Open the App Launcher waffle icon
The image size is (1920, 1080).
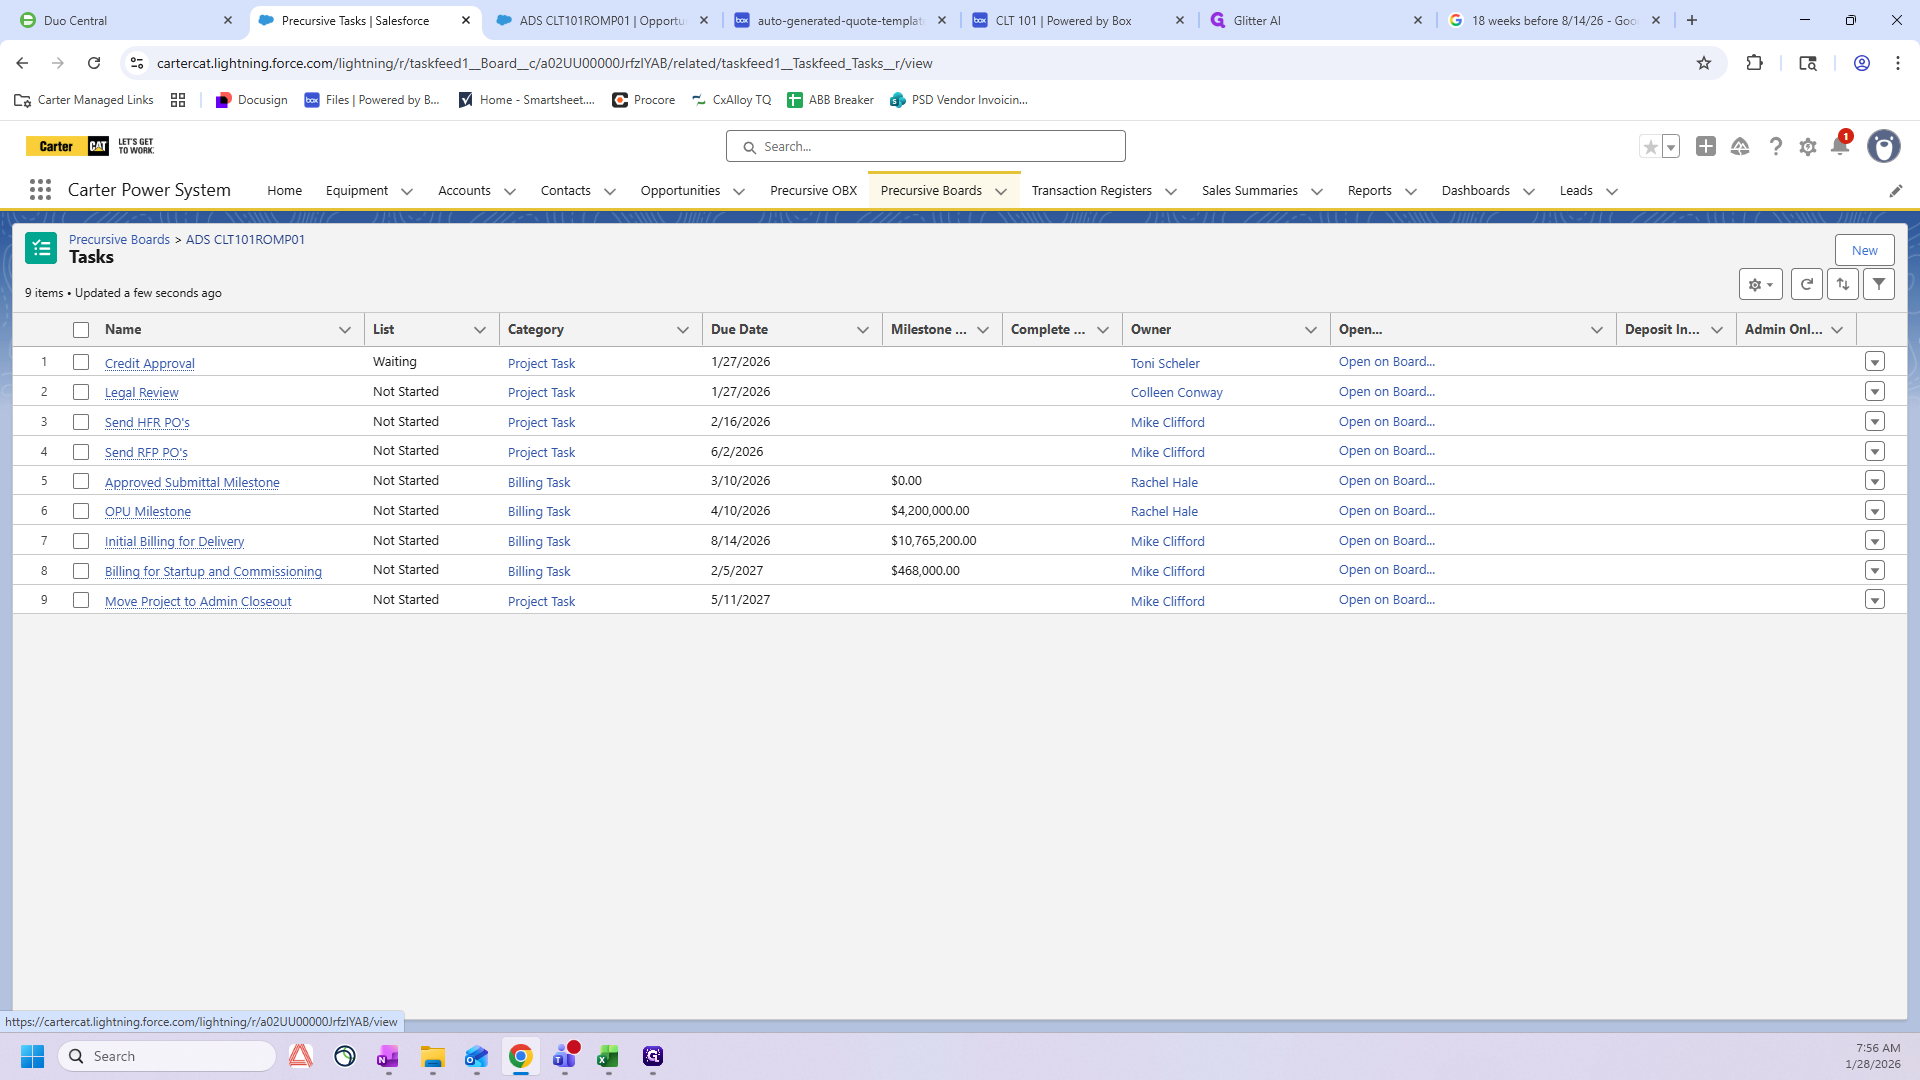(x=40, y=190)
